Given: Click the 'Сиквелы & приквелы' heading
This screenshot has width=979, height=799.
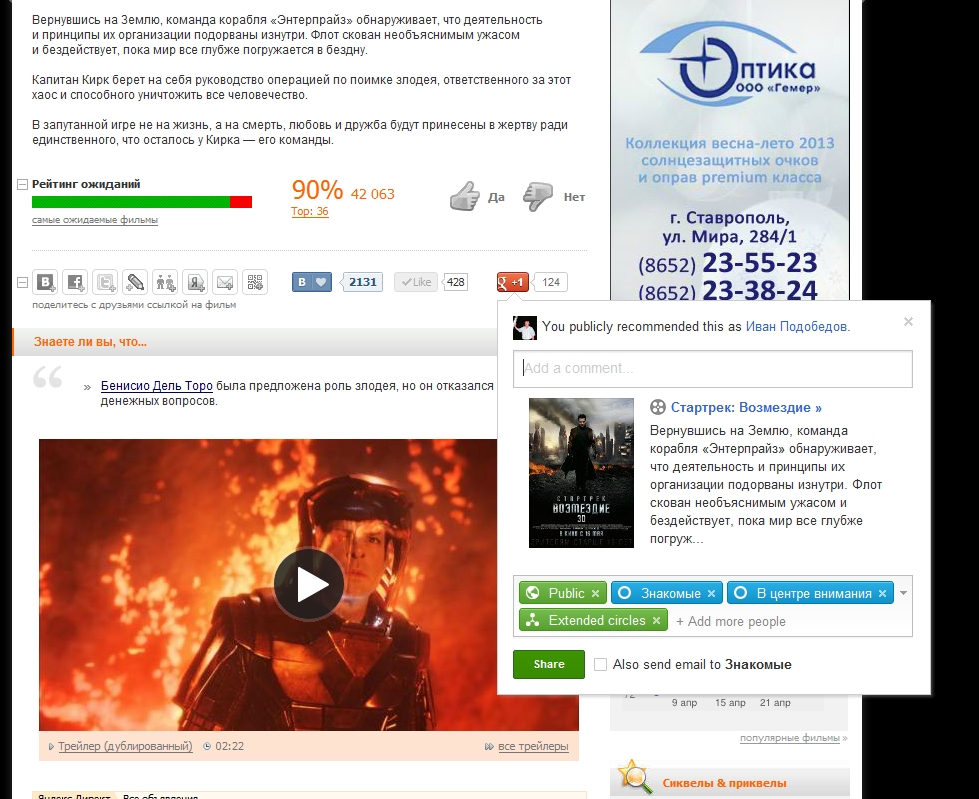Looking at the screenshot, I should tap(724, 783).
